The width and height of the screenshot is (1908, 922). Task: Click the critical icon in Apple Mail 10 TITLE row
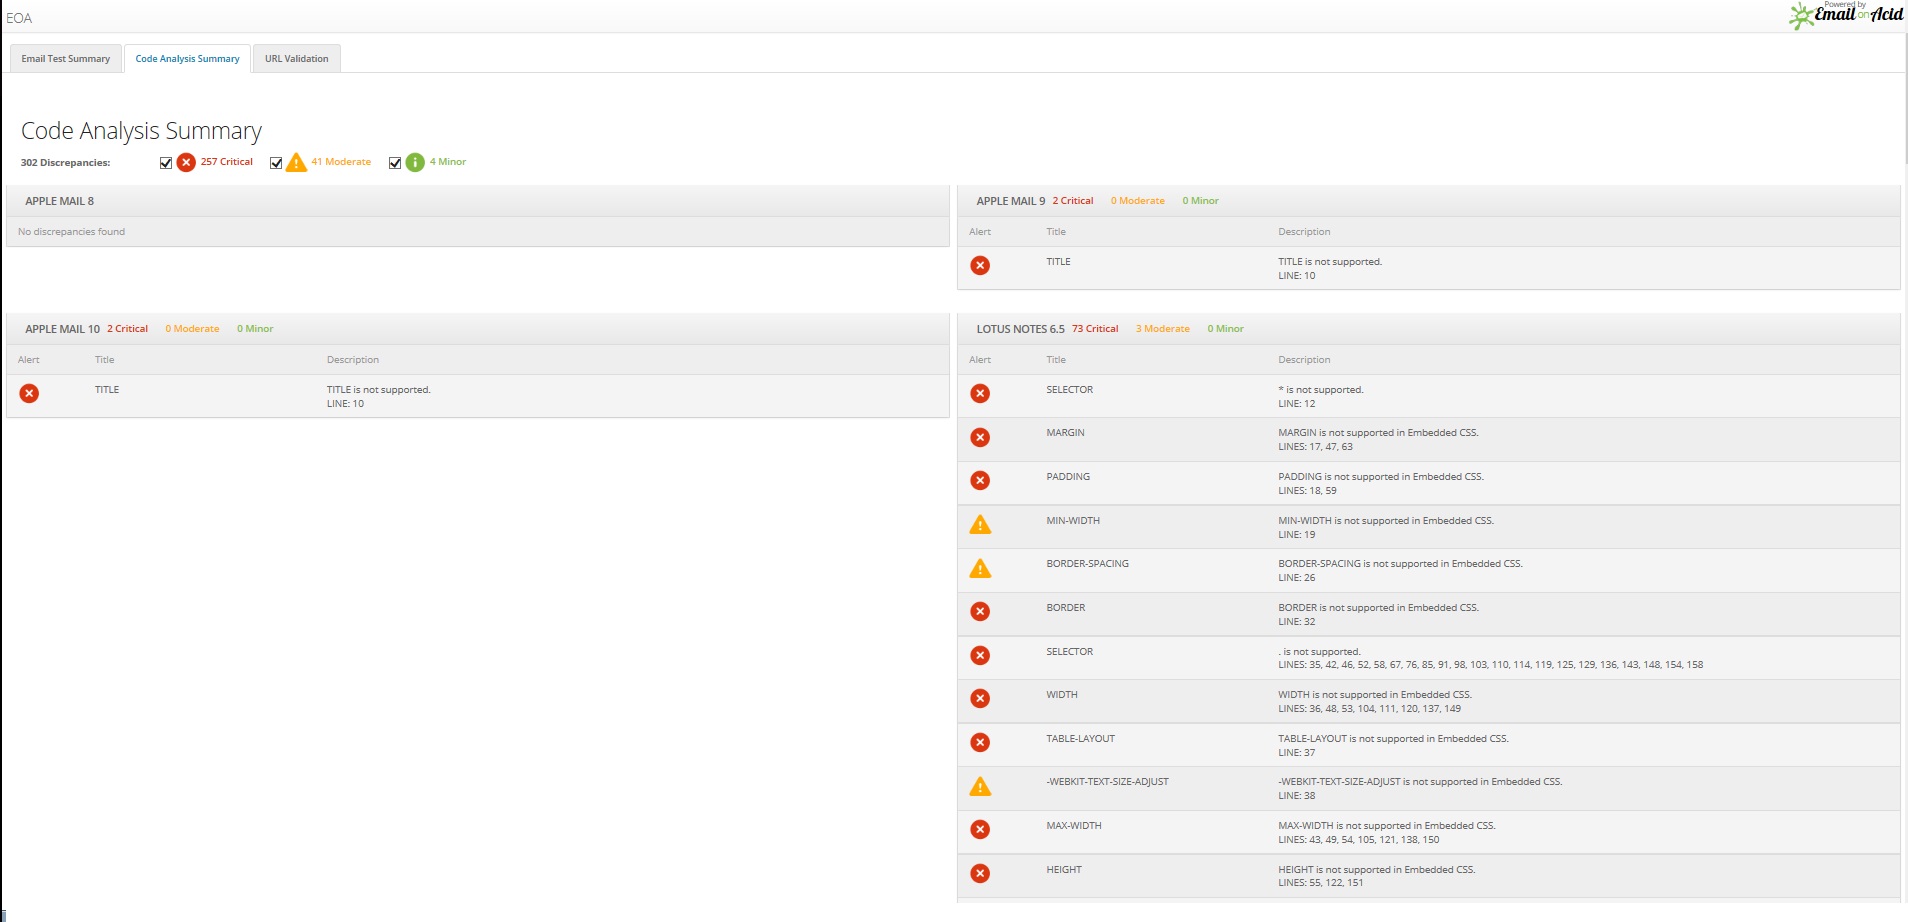click(30, 394)
